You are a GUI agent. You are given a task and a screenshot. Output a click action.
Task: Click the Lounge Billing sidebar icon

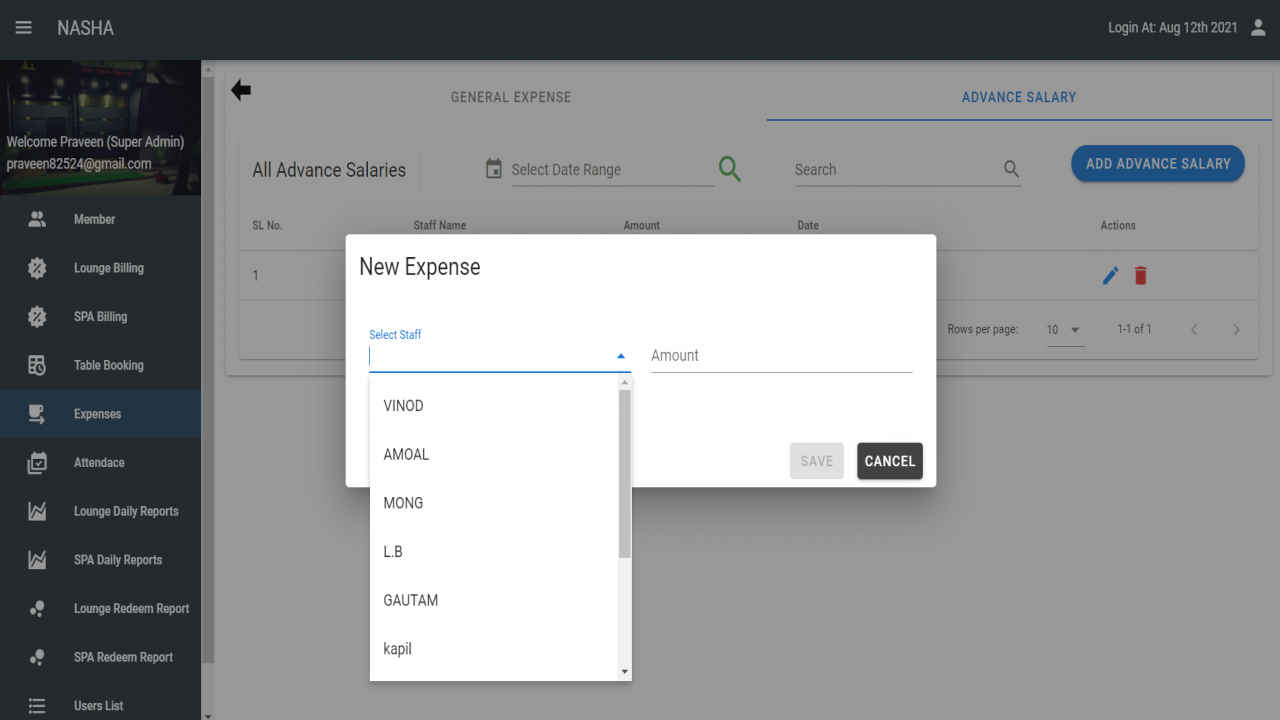tap(37, 268)
